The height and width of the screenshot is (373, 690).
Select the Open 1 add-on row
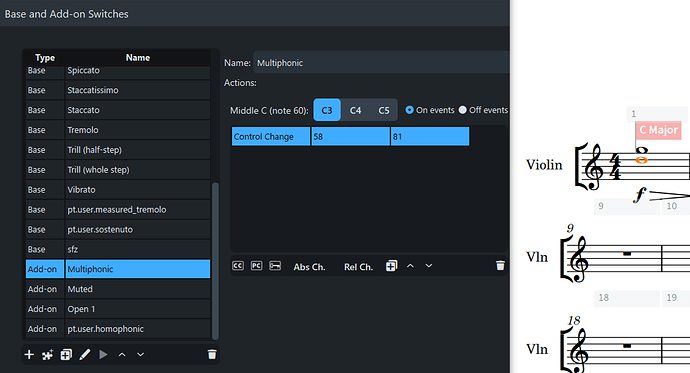click(118, 309)
